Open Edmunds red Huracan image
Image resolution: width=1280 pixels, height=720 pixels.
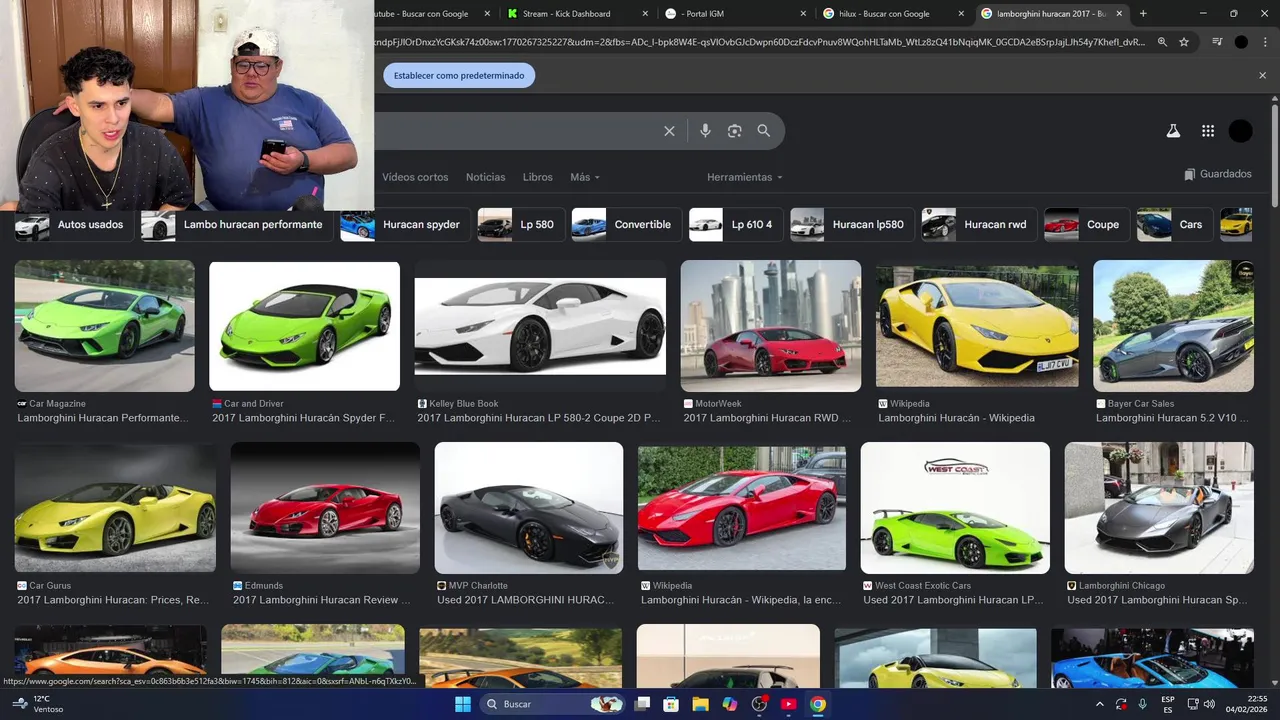[325, 508]
